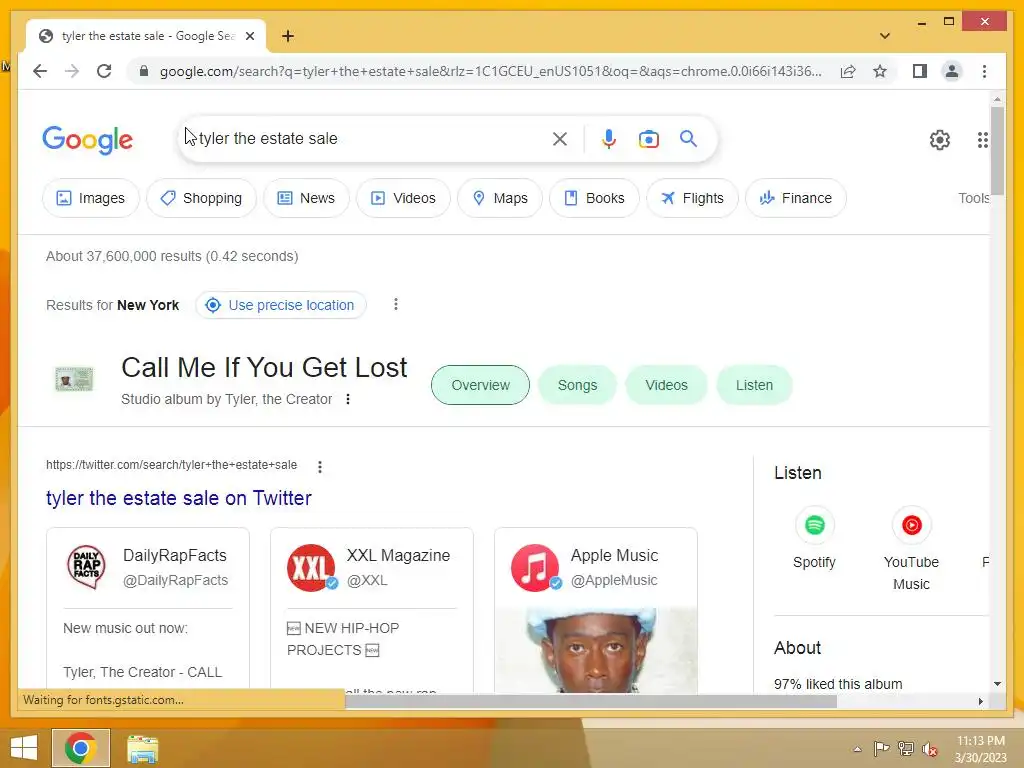The height and width of the screenshot is (768, 1024).
Task: Open File Explorer from taskbar
Action: [x=142, y=748]
